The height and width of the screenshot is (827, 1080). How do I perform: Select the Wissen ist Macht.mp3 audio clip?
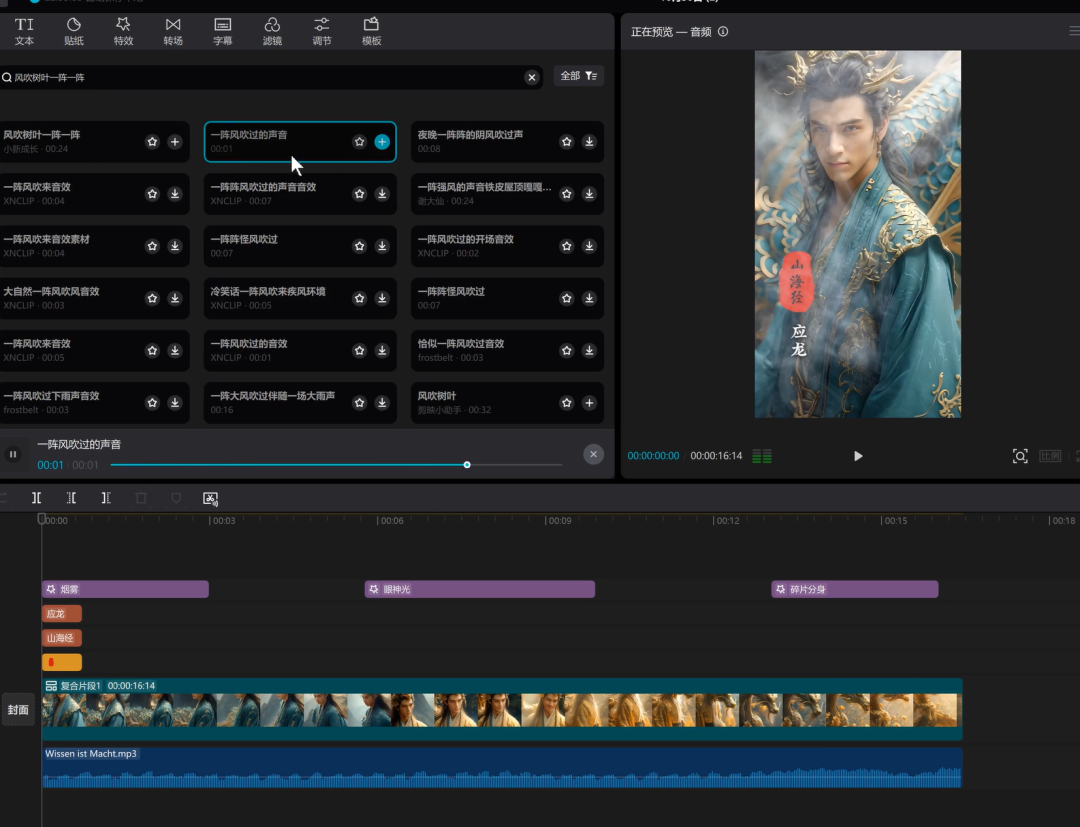point(502,767)
